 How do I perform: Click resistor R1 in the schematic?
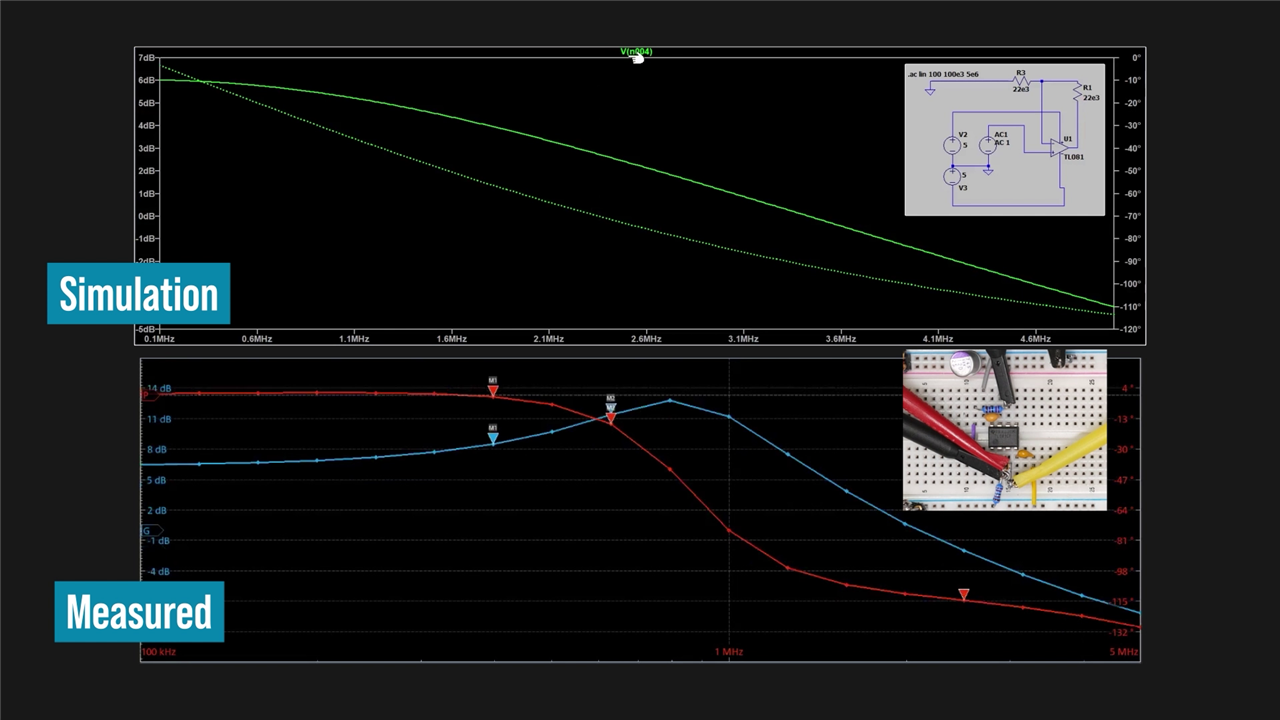tap(1077, 91)
